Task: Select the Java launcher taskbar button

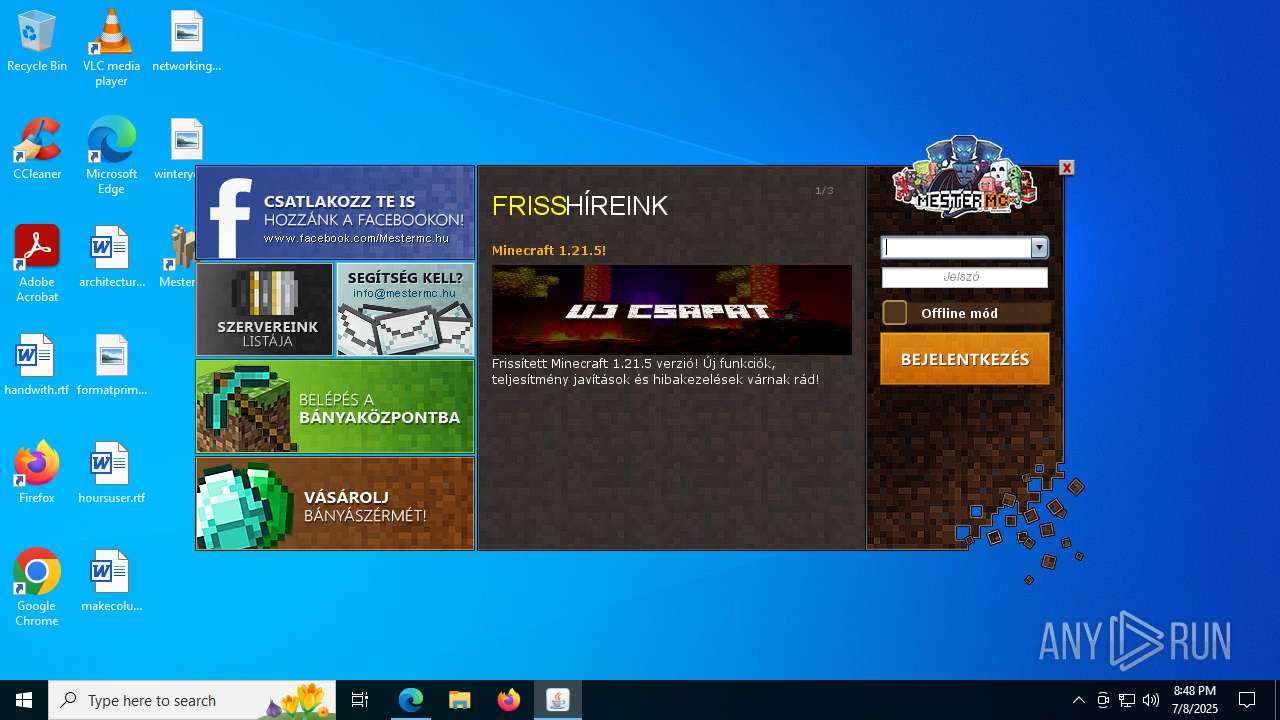Action: click(558, 700)
